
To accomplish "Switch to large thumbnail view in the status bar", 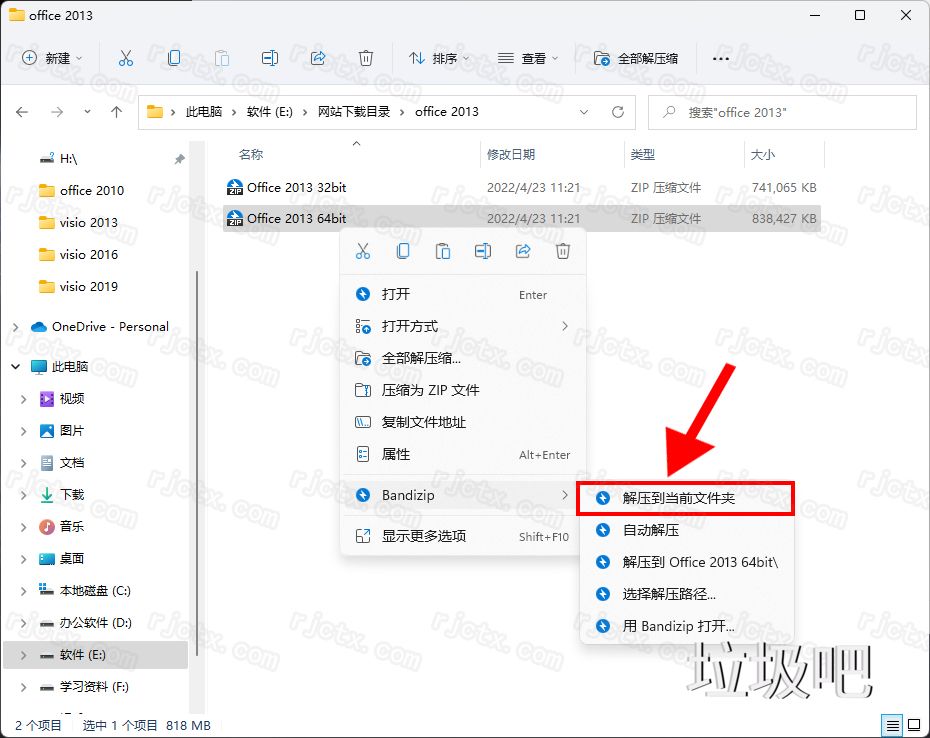I will point(913,725).
